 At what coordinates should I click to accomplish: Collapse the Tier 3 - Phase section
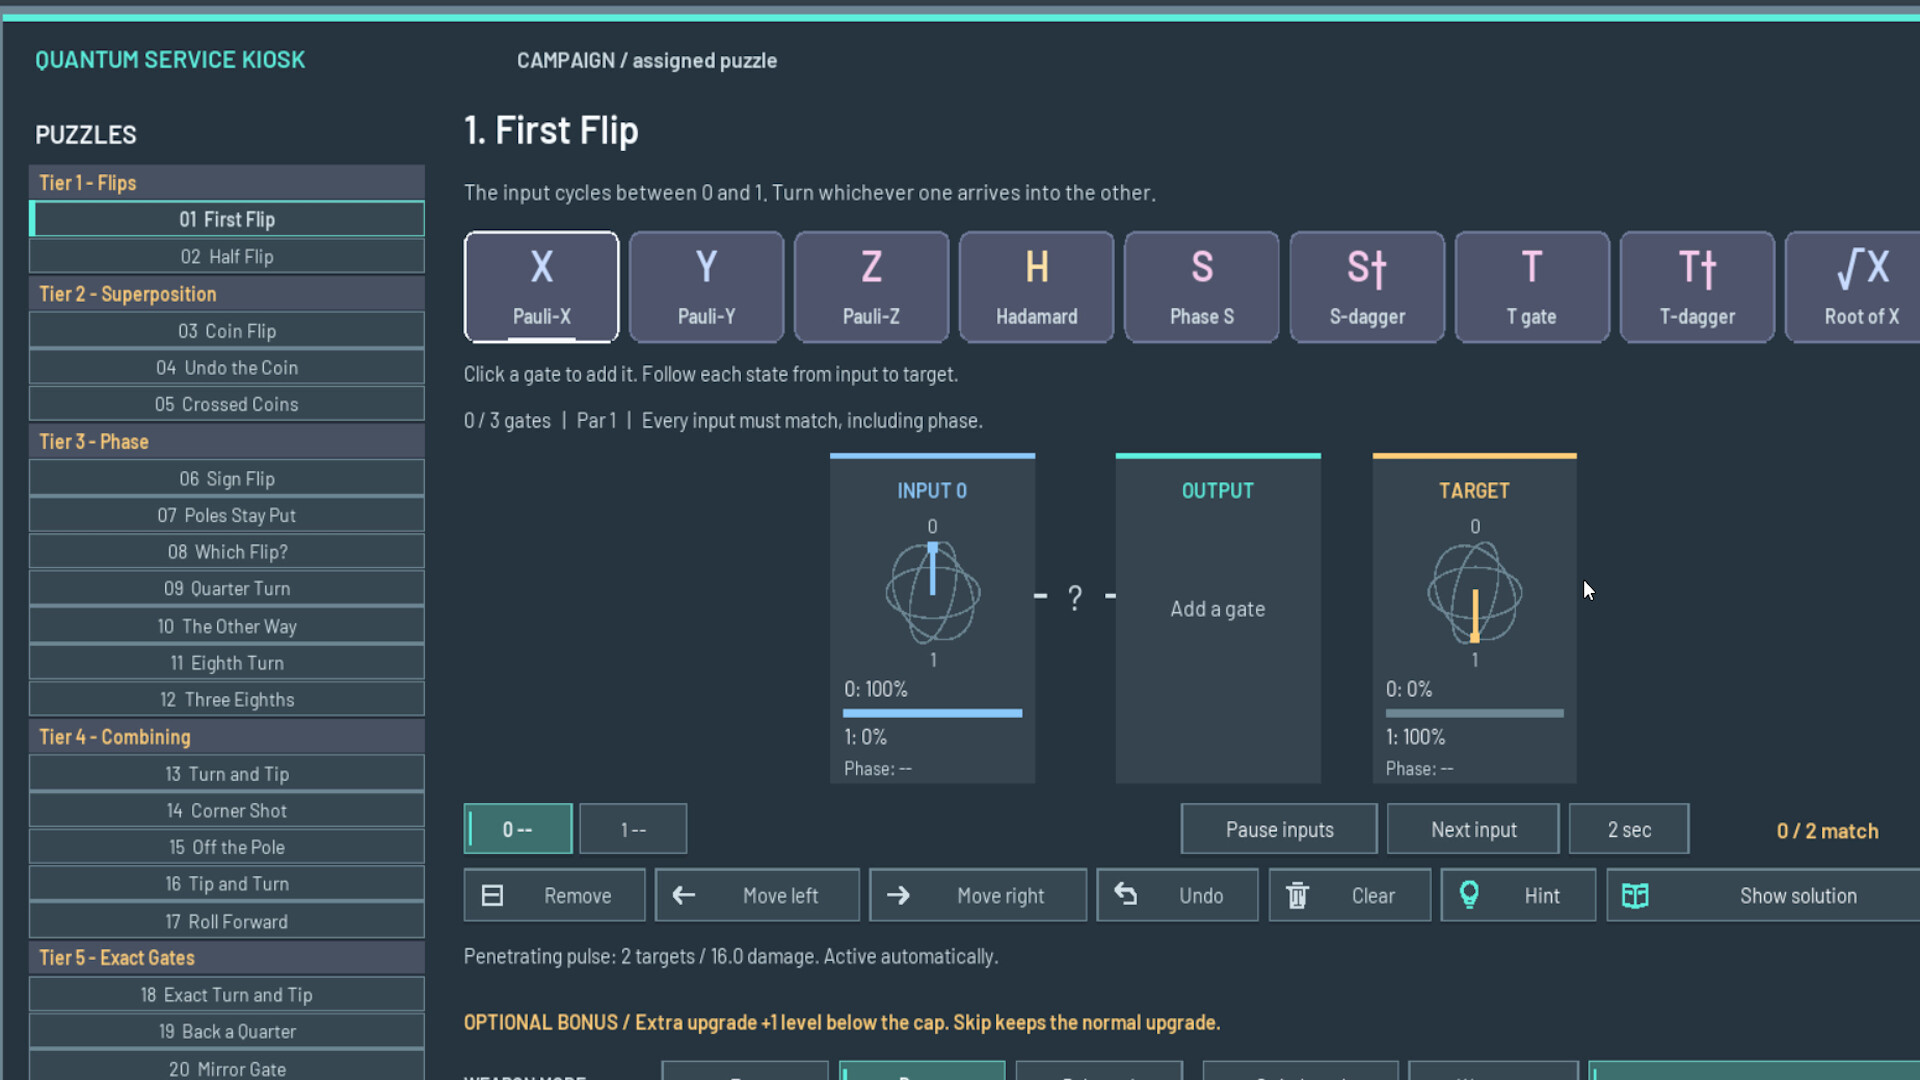click(x=227, y=442)
